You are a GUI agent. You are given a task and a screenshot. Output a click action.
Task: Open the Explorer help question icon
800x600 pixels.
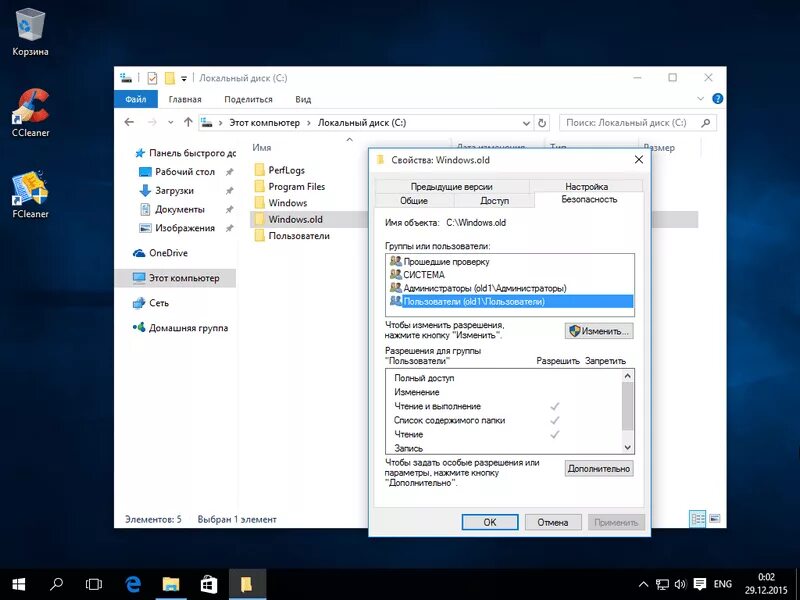point(717,99)
